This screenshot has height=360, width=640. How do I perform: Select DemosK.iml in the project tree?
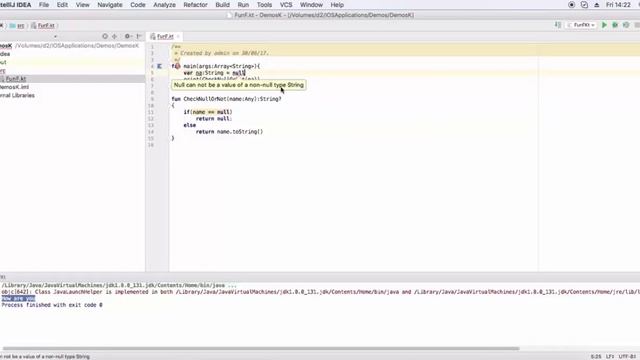pos(72,87)
